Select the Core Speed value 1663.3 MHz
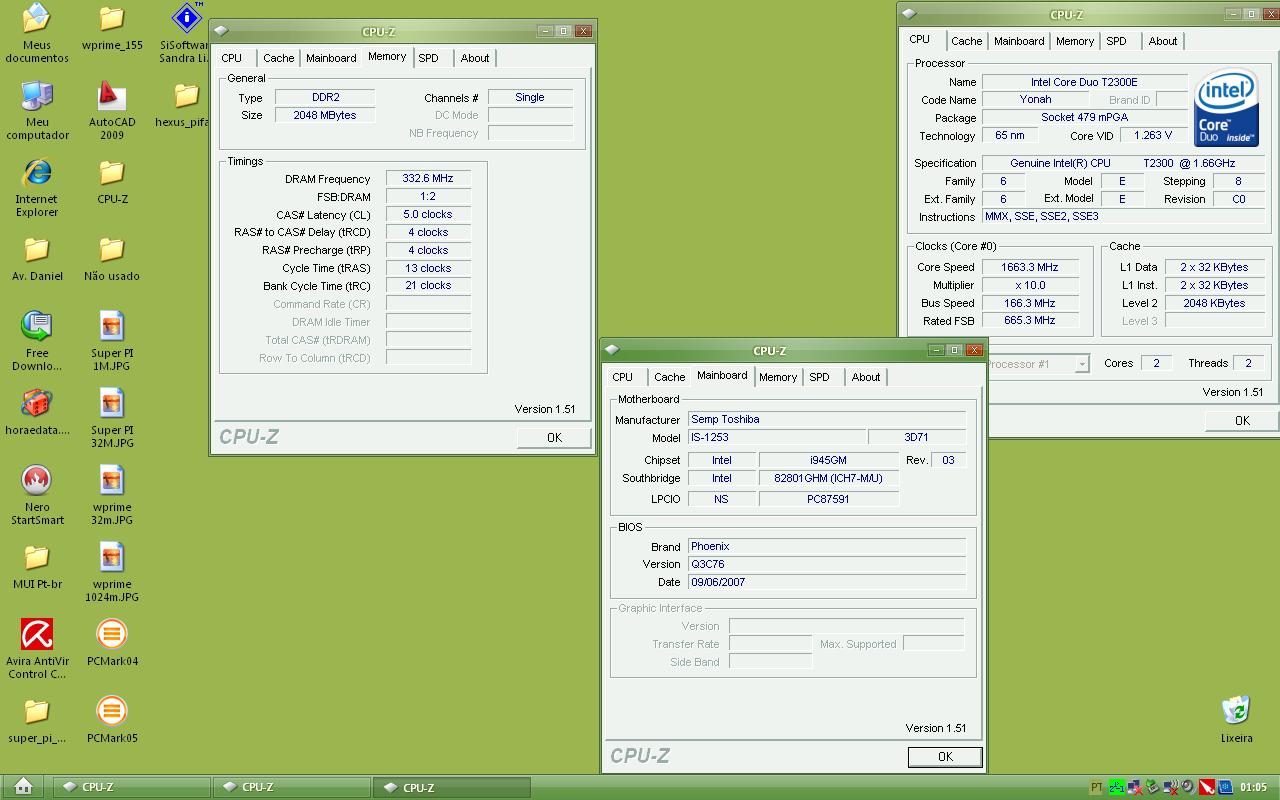 point(1030,267)
